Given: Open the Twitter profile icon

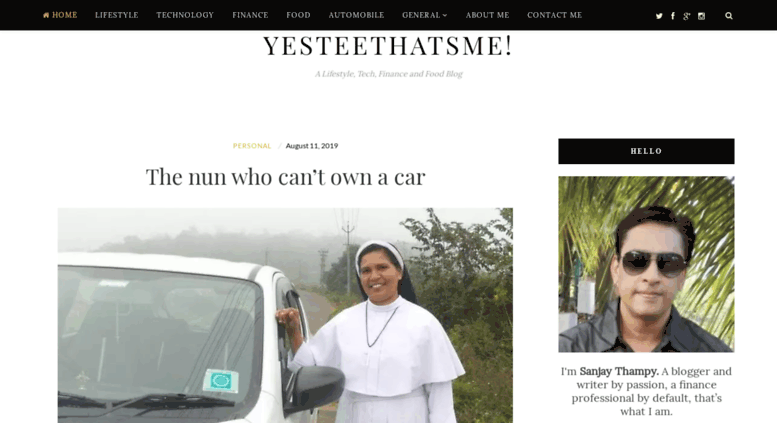Looking at the screenshot, I should click(659, 16).
